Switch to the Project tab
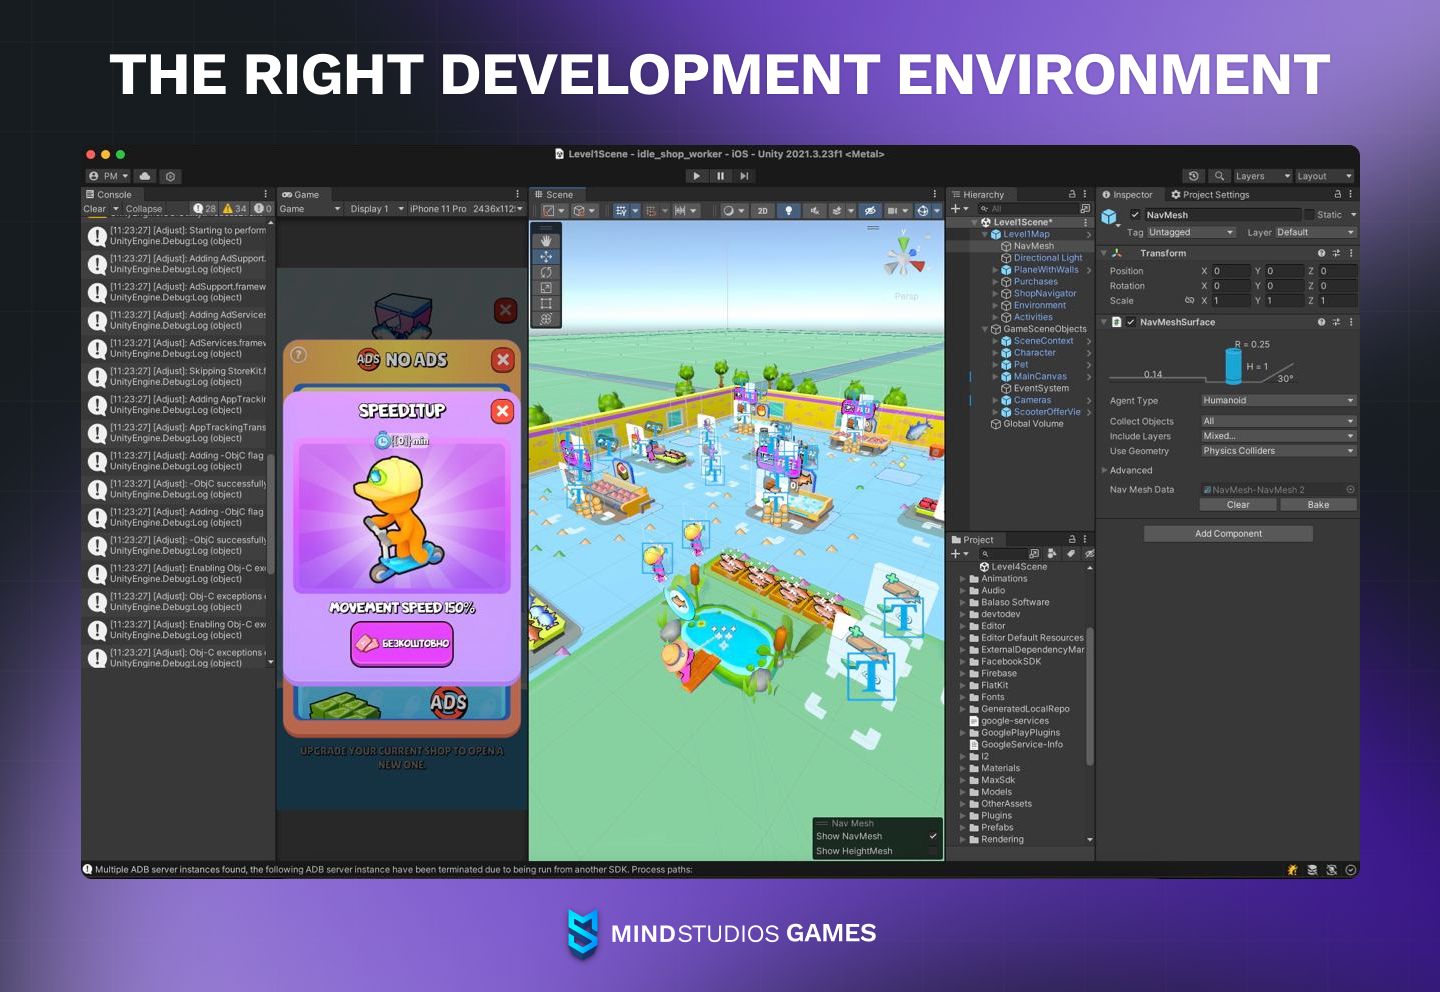 pos(973,540)
